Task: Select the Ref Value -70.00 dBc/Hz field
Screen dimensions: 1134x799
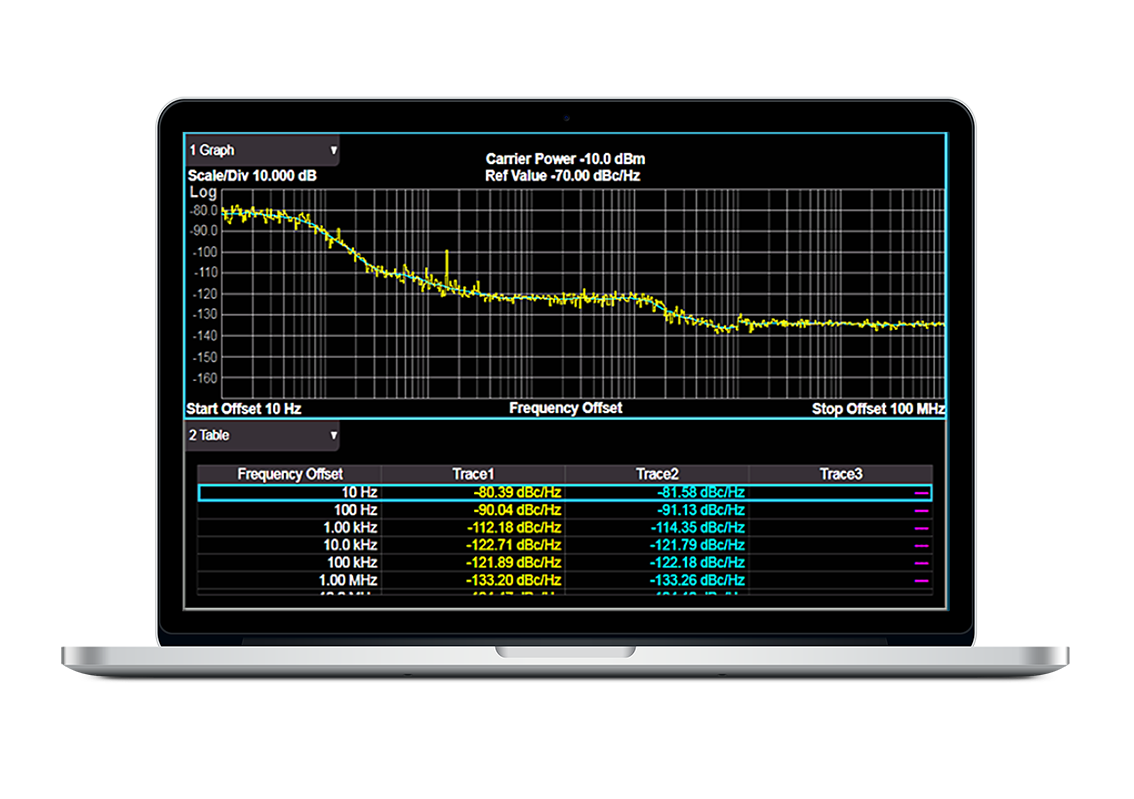Action: click(x=562, y=175)
